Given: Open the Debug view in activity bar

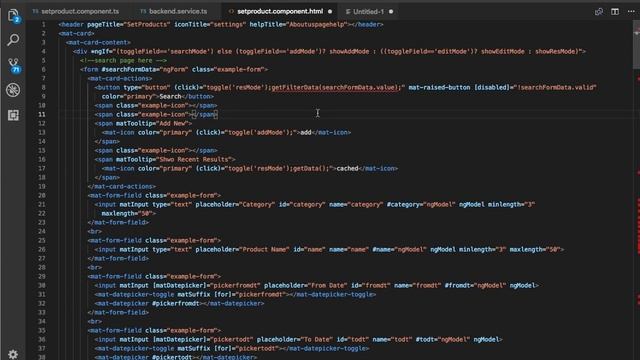Looking at the screenshot, I should (13, 90).
